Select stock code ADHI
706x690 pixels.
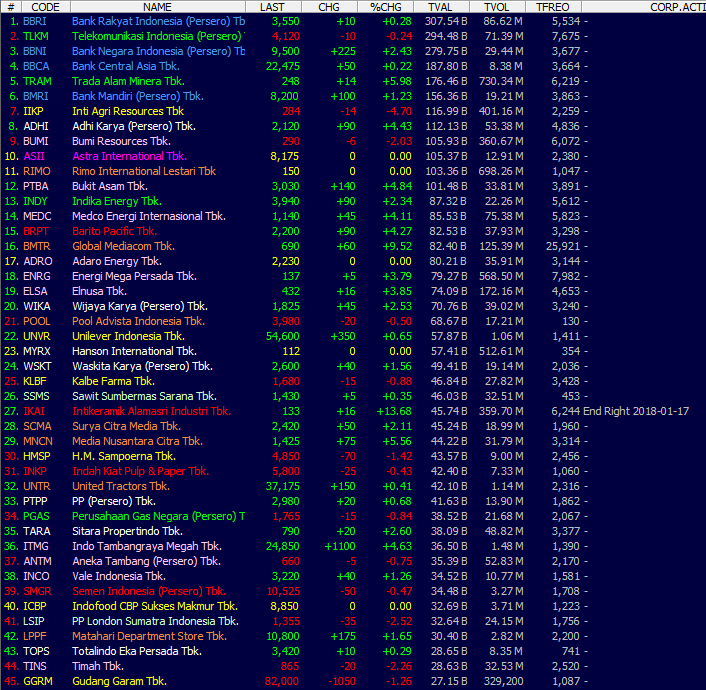click(36, 126)
